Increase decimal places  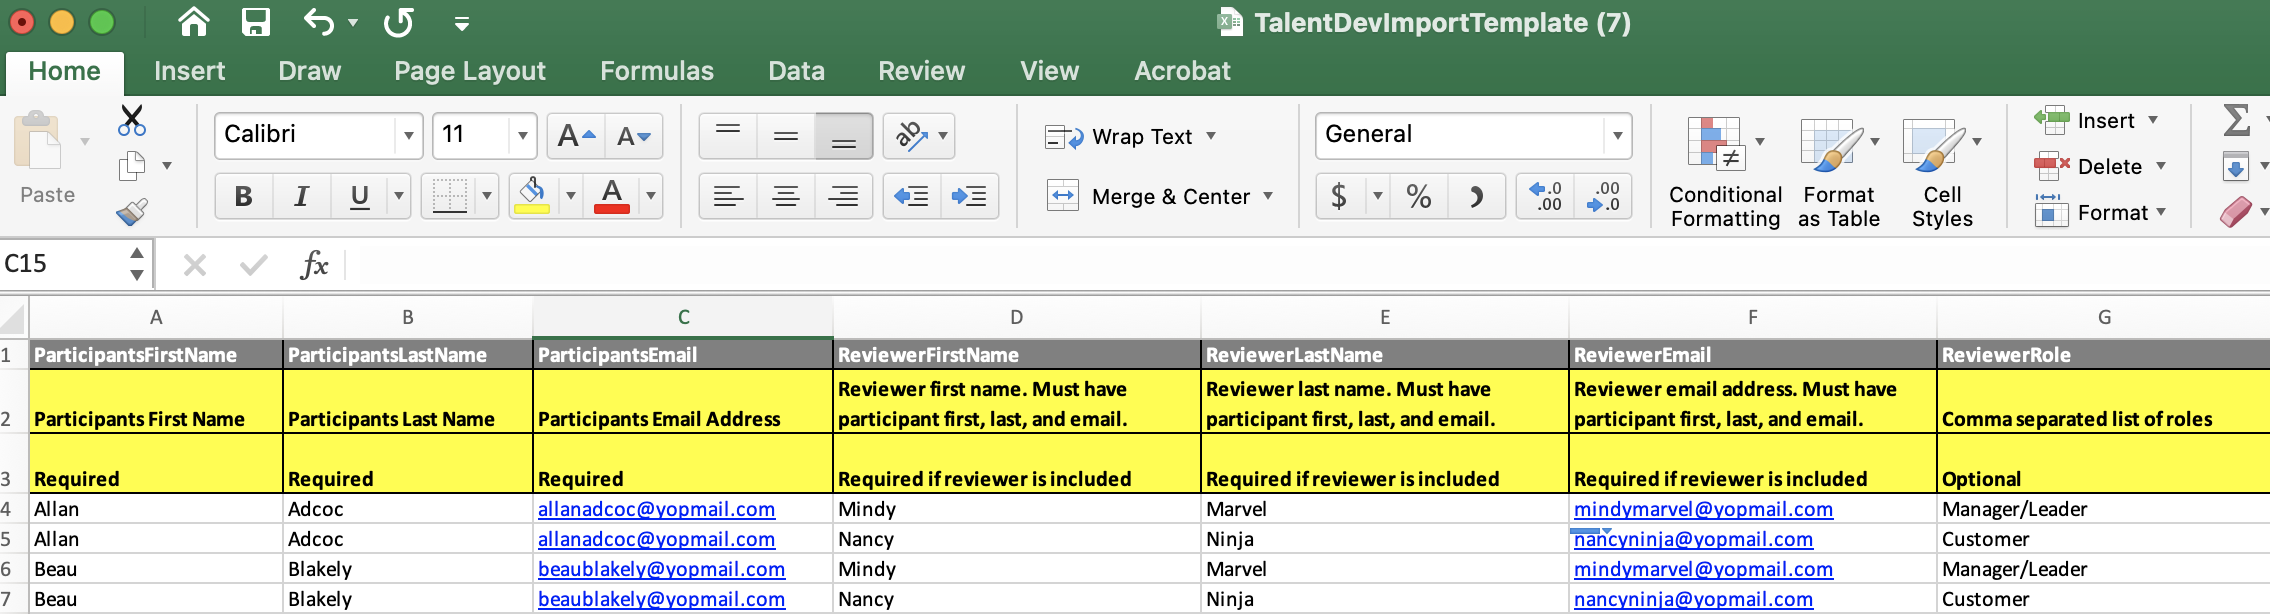pos(1546,196)
